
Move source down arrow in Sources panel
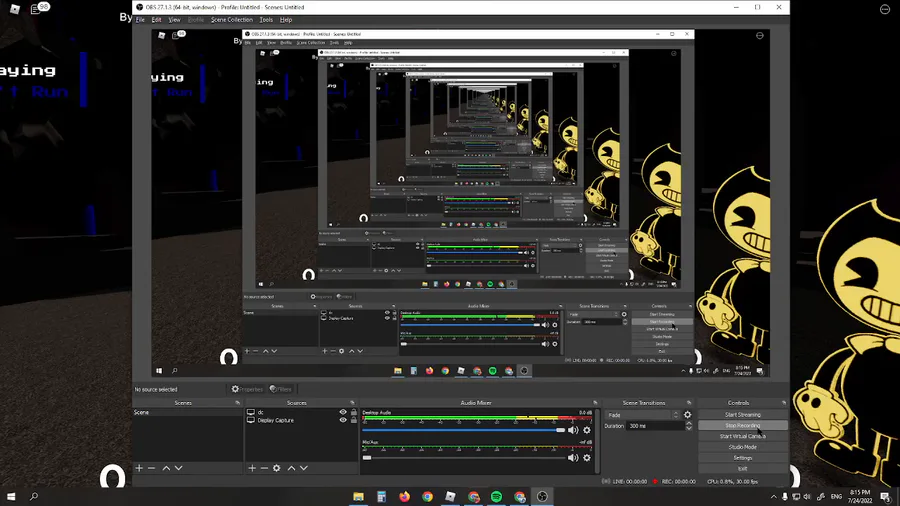304,468
